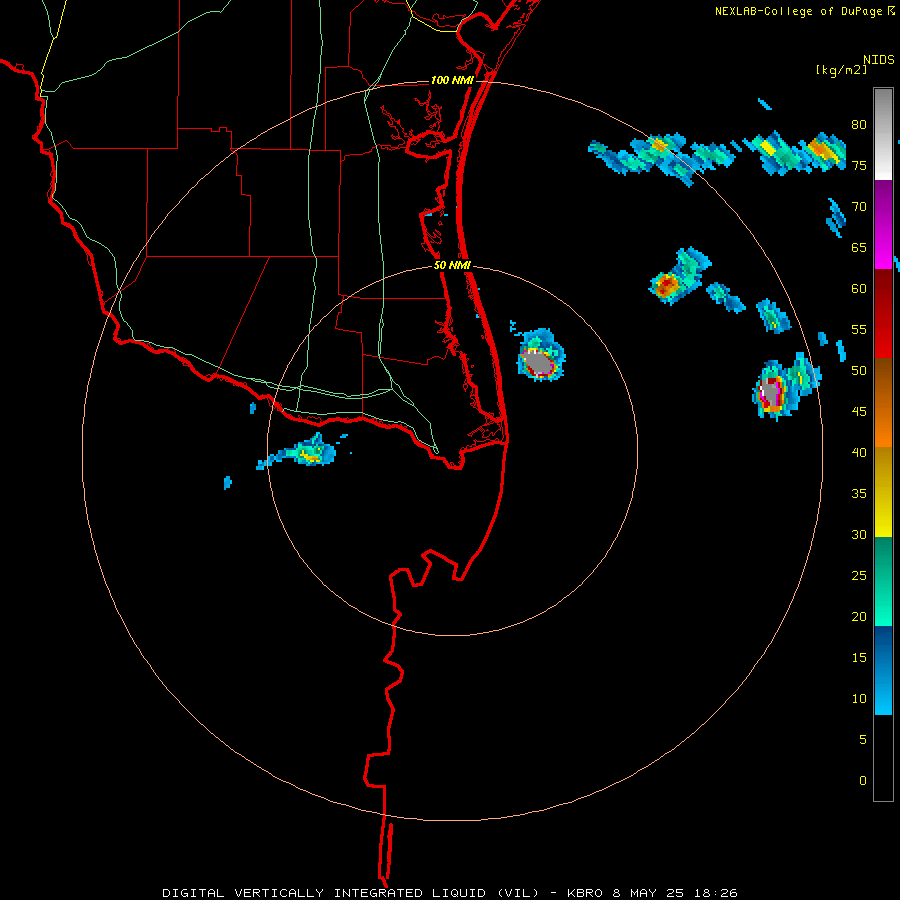Click the 70 value on the color scale

[859, 207]
